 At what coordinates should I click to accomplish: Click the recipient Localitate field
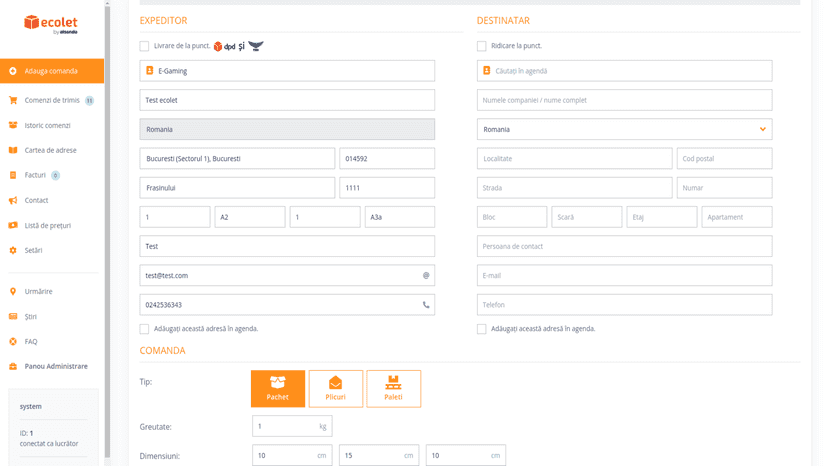(575, 159)
